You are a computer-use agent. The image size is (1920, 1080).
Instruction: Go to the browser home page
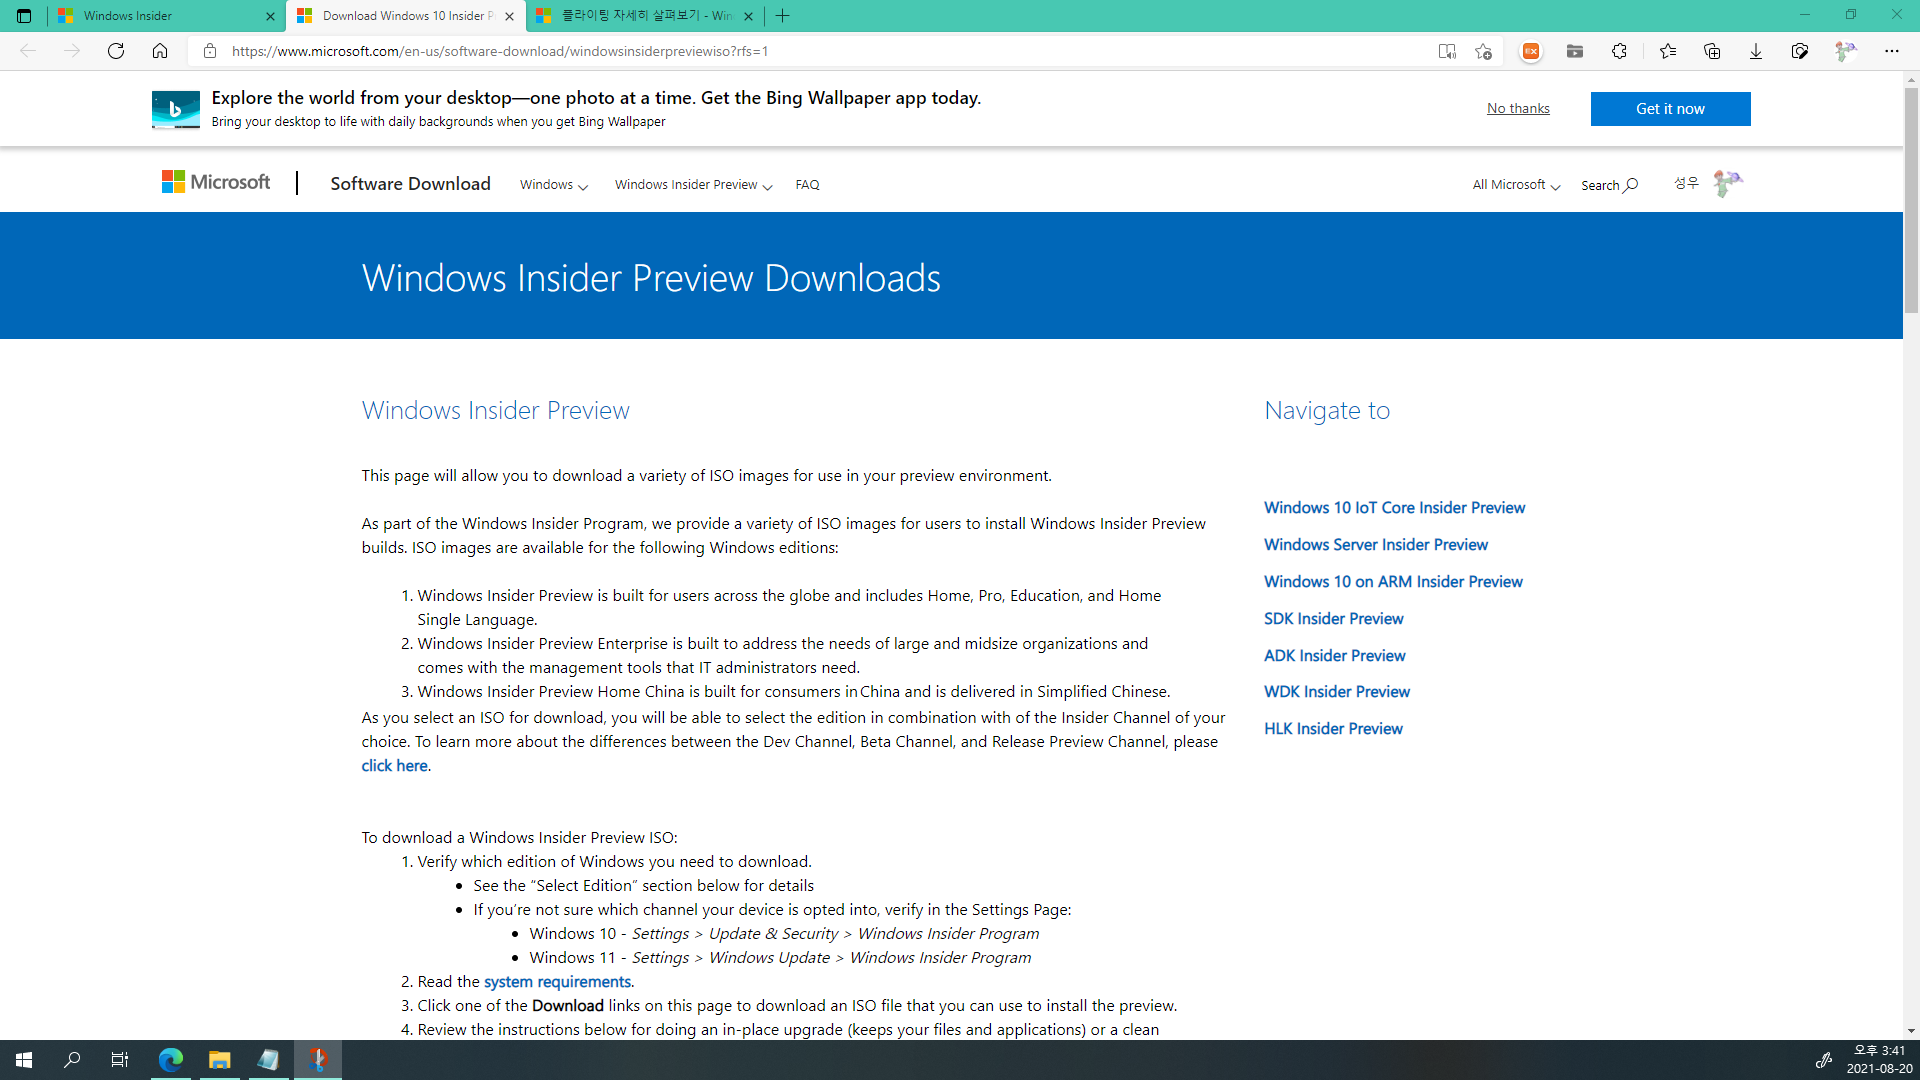160,51
